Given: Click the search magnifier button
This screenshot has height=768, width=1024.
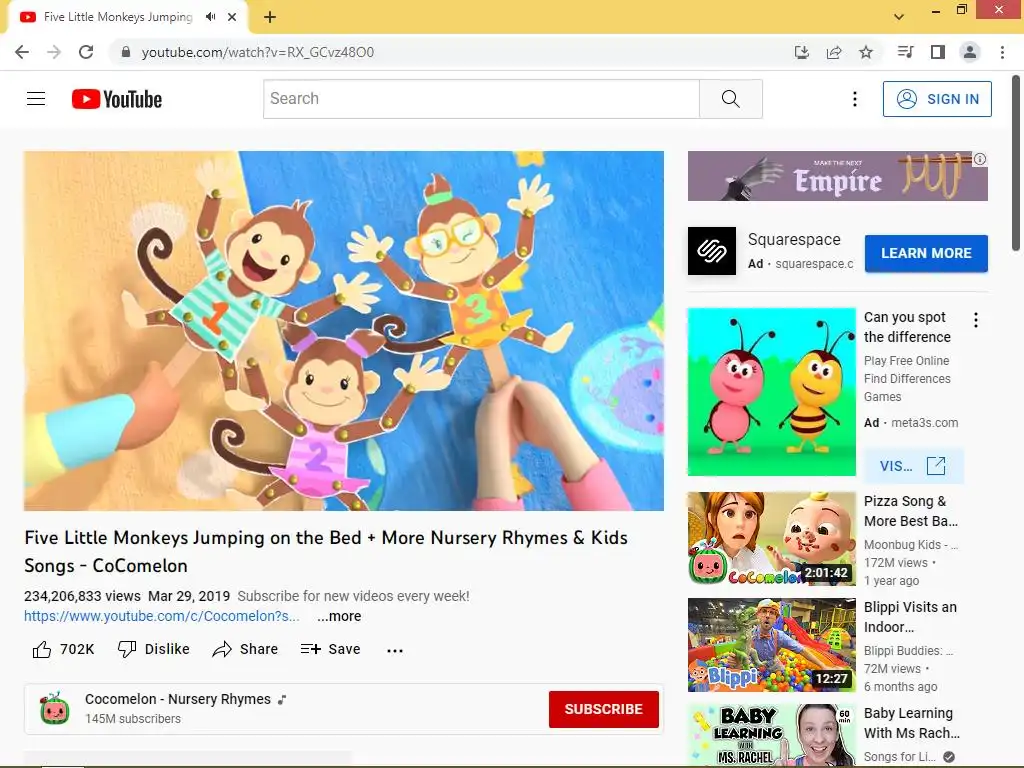Looking at the screenshot, I should click(x=730, y=99).
